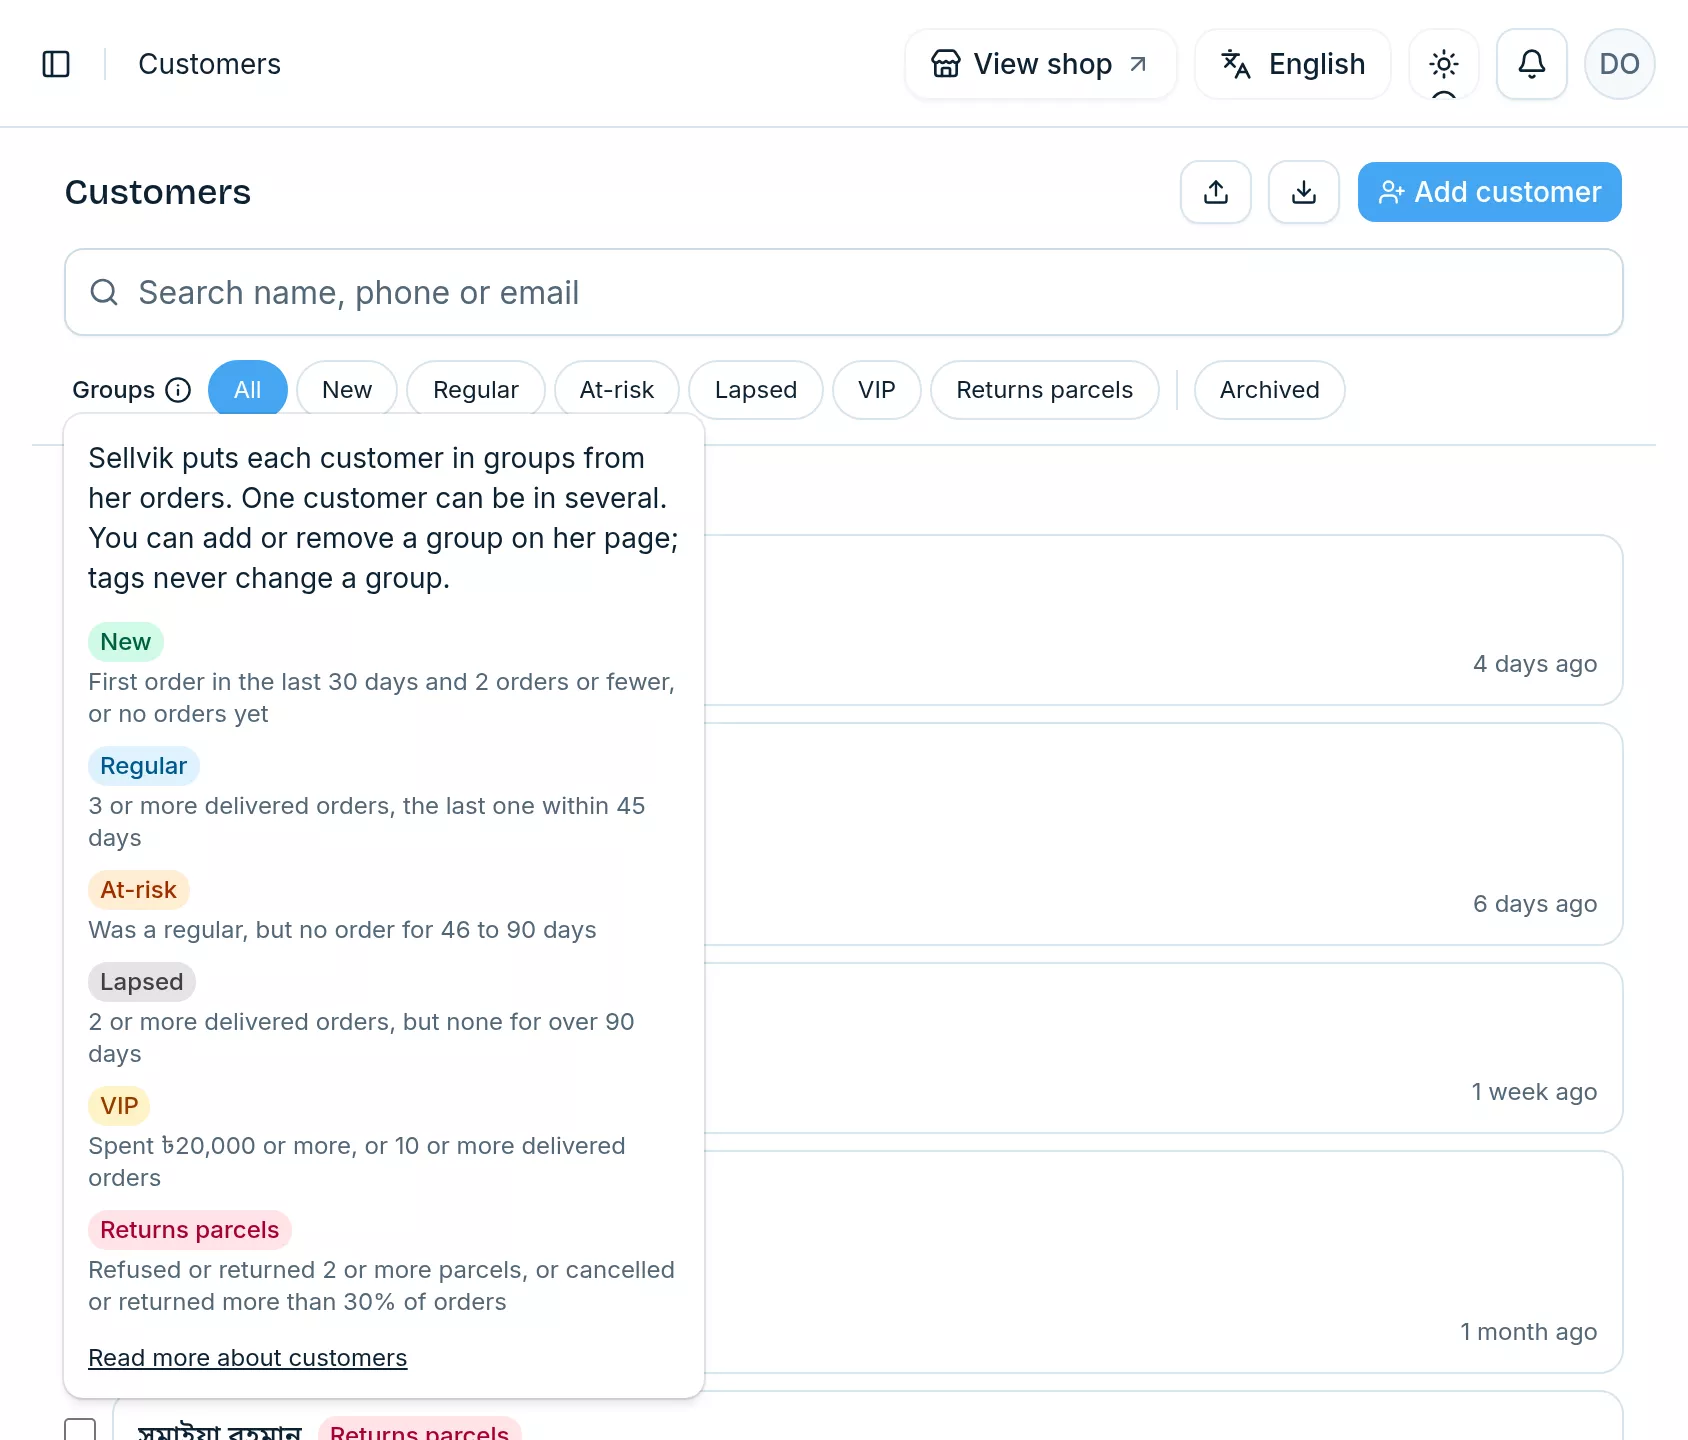This screenshot has width=1688, height=1440.
Task: Select the VIP group filter chip
Action: point(877,390)
